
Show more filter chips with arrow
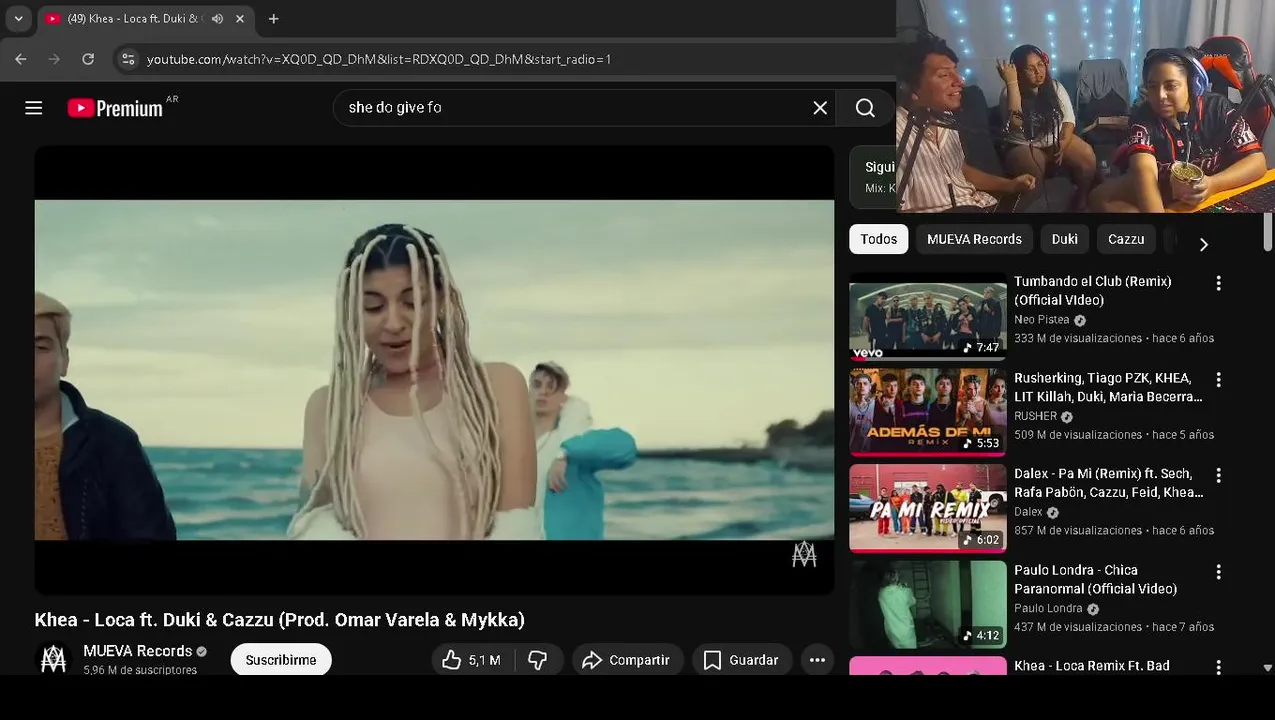click(1203, 244)
